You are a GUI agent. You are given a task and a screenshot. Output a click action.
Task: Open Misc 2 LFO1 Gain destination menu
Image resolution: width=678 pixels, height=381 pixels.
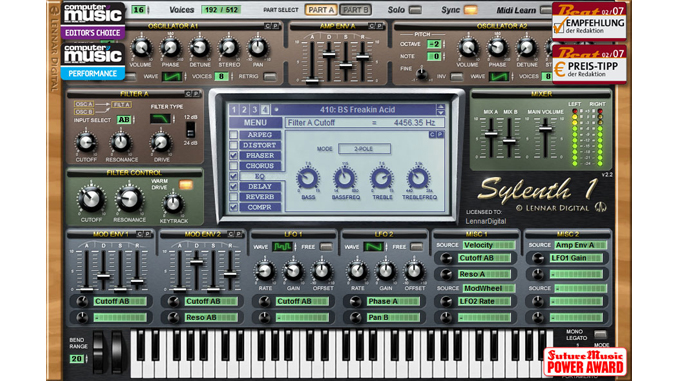tap(576, 258)
